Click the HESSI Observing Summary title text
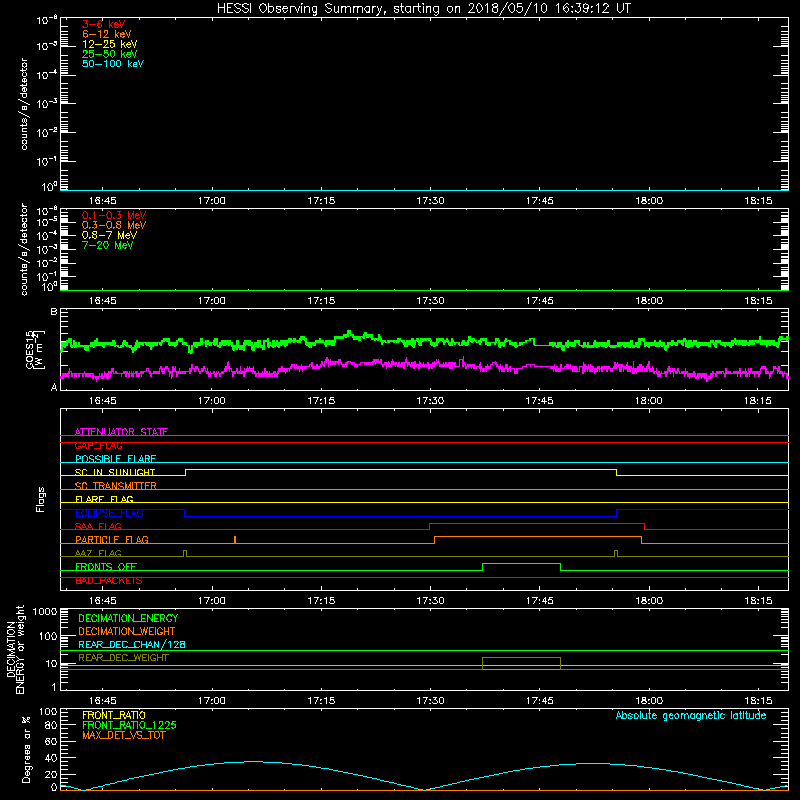The height and width of the screenshot is (800, 800). click(423, 9)
